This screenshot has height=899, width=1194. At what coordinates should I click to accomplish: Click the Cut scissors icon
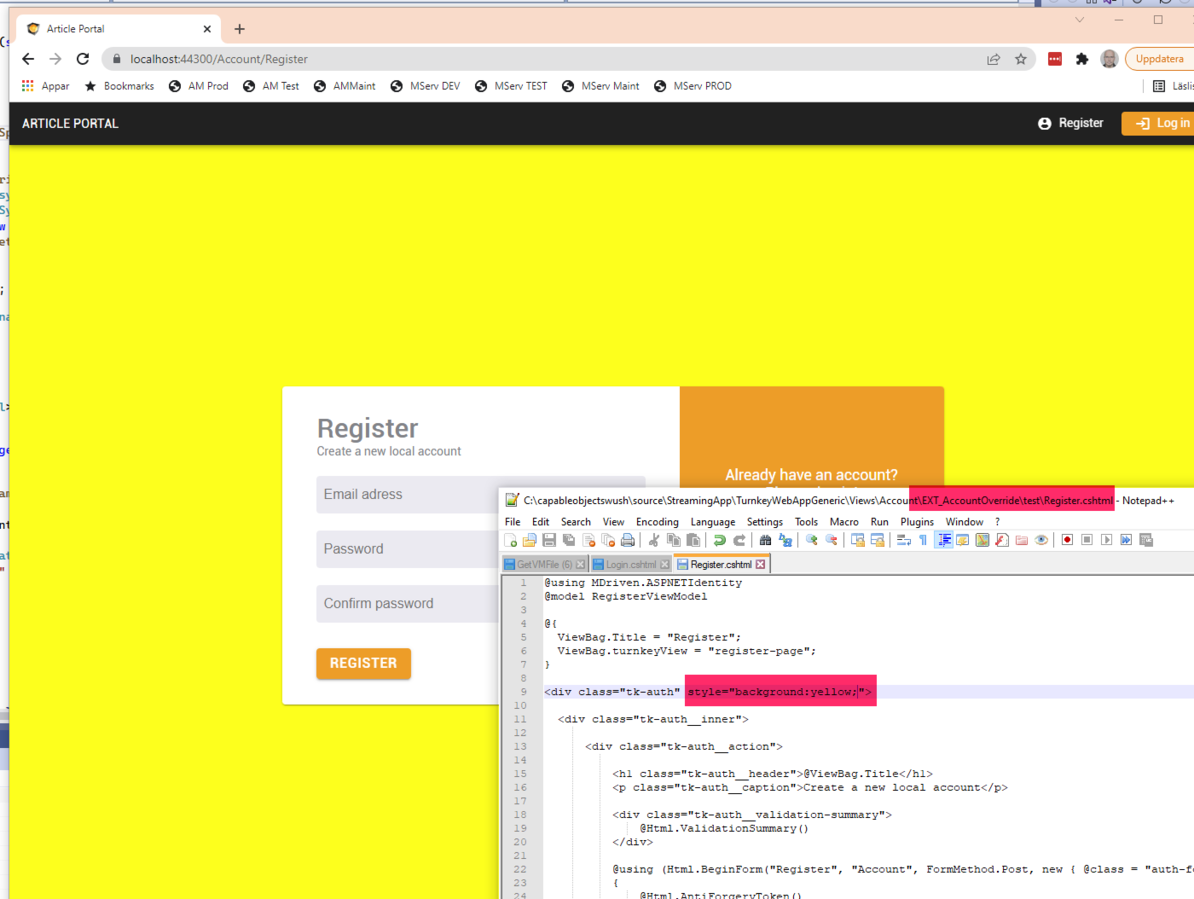[653, 540]
